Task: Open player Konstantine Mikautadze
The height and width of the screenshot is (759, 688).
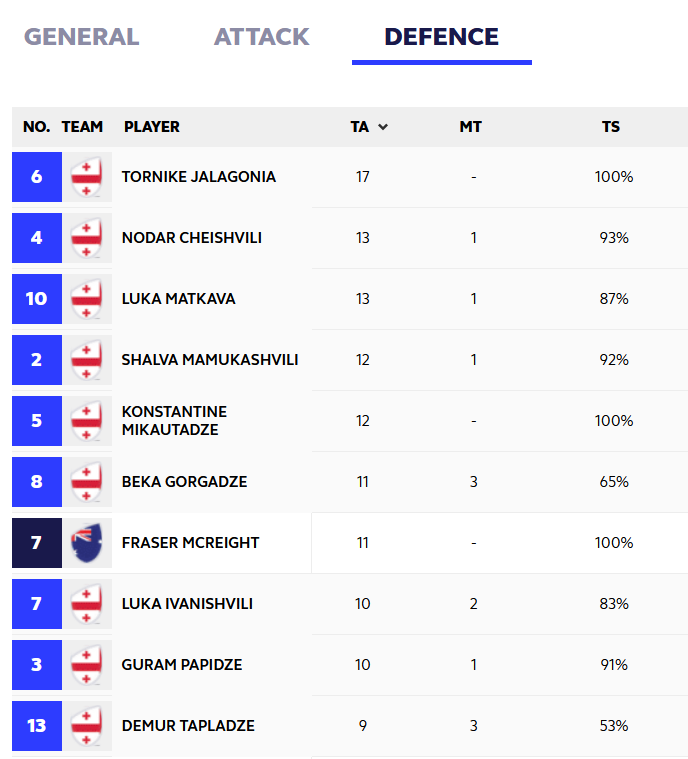Action: pos(174,421)
